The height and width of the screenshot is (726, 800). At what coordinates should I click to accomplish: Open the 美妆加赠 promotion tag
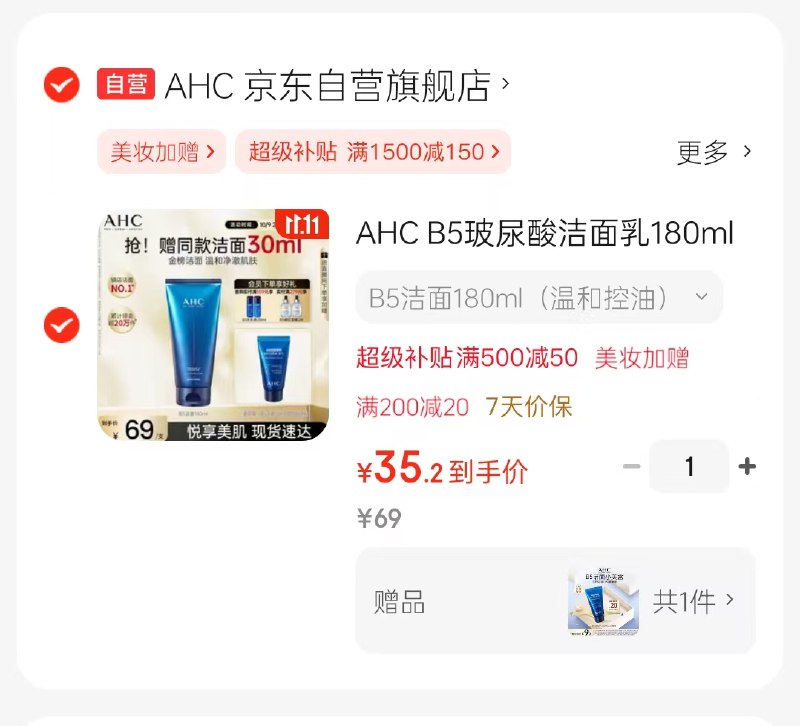162,152
